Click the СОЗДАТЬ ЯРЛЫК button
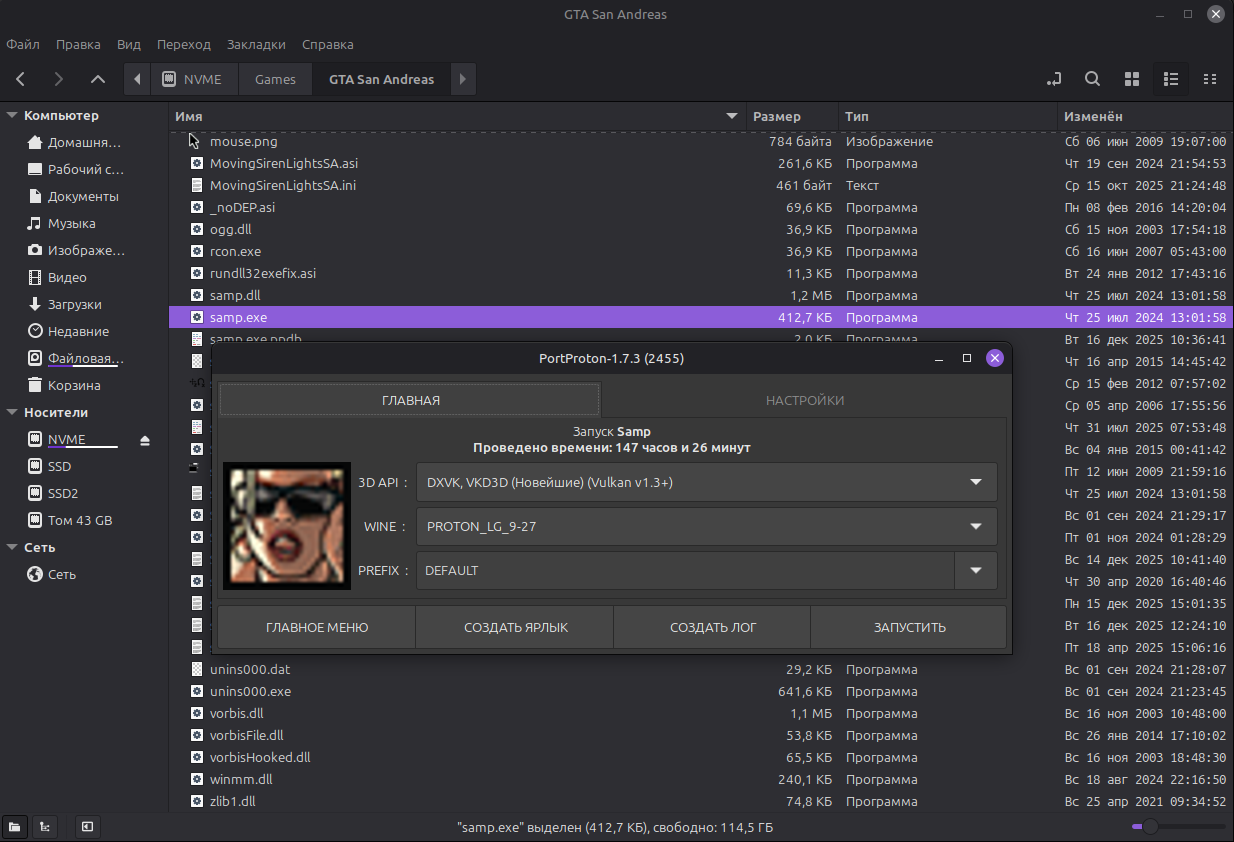 point(515,628)
